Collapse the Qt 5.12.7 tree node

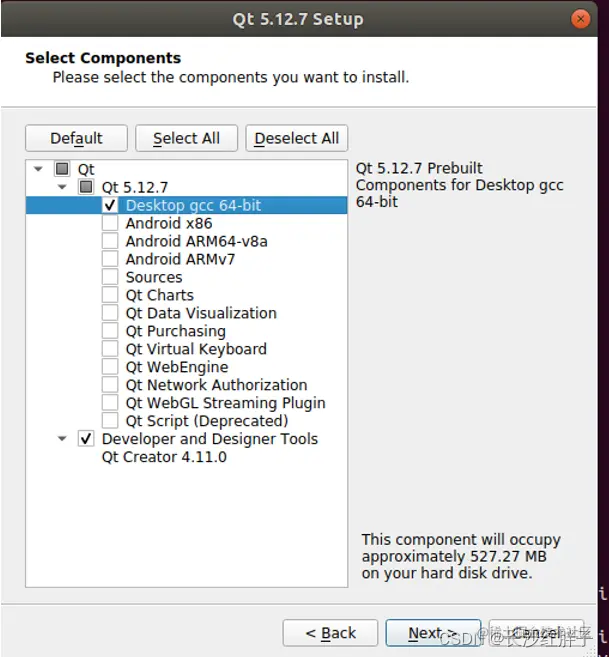tap(62, 187)
